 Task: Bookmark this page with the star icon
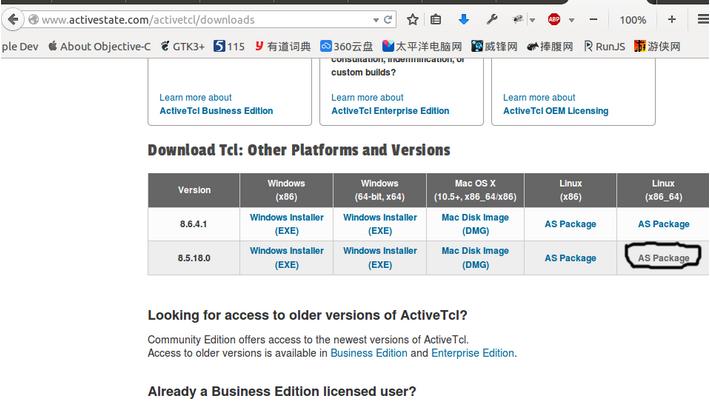click(412, 19)
